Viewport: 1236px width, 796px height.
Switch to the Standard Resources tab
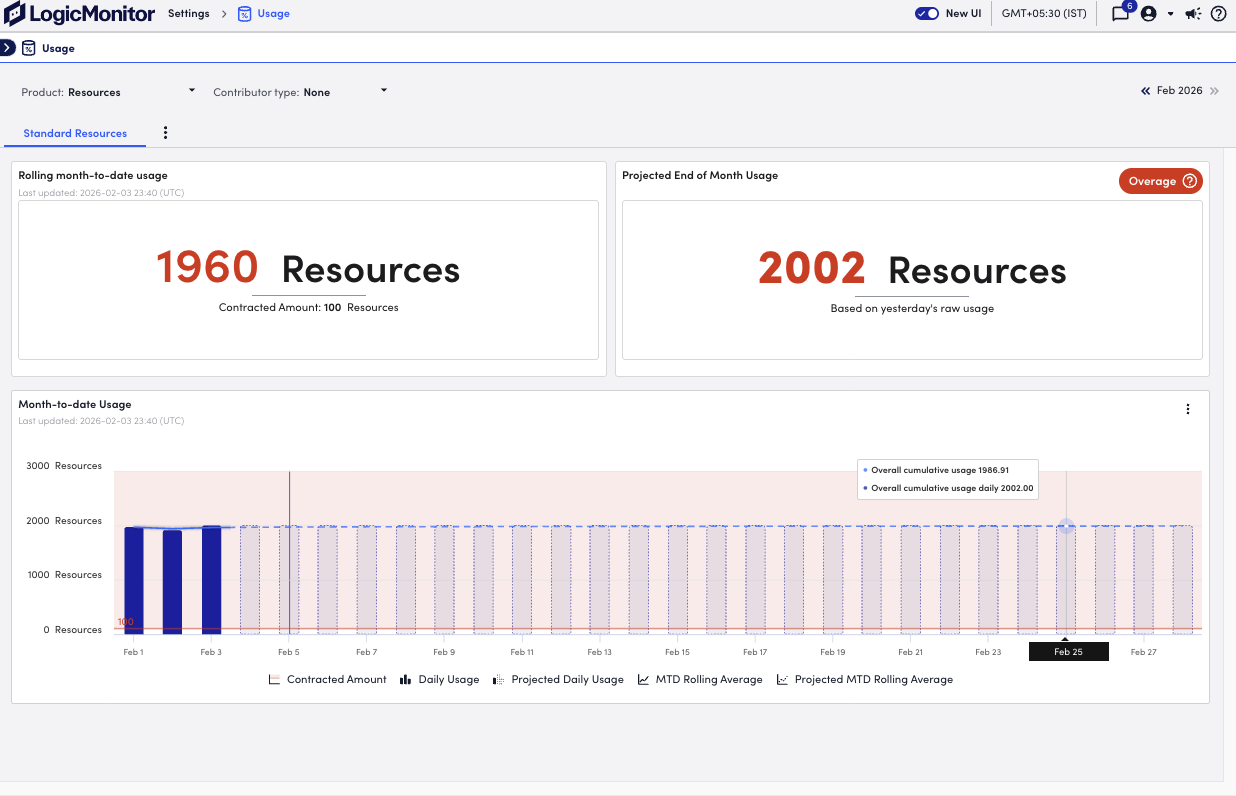point(74,132)
